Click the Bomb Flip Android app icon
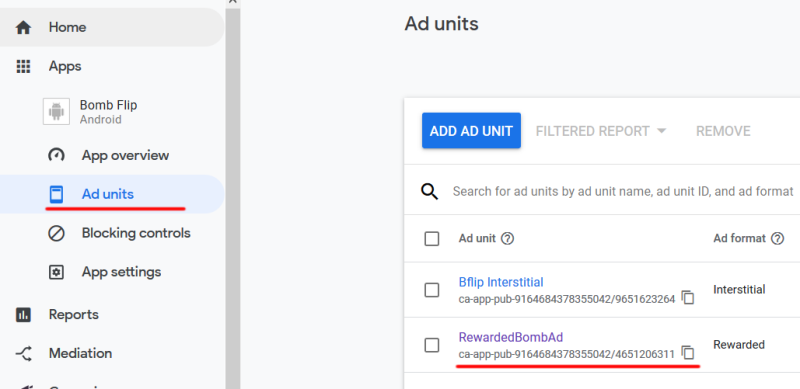 pos(56,112)
